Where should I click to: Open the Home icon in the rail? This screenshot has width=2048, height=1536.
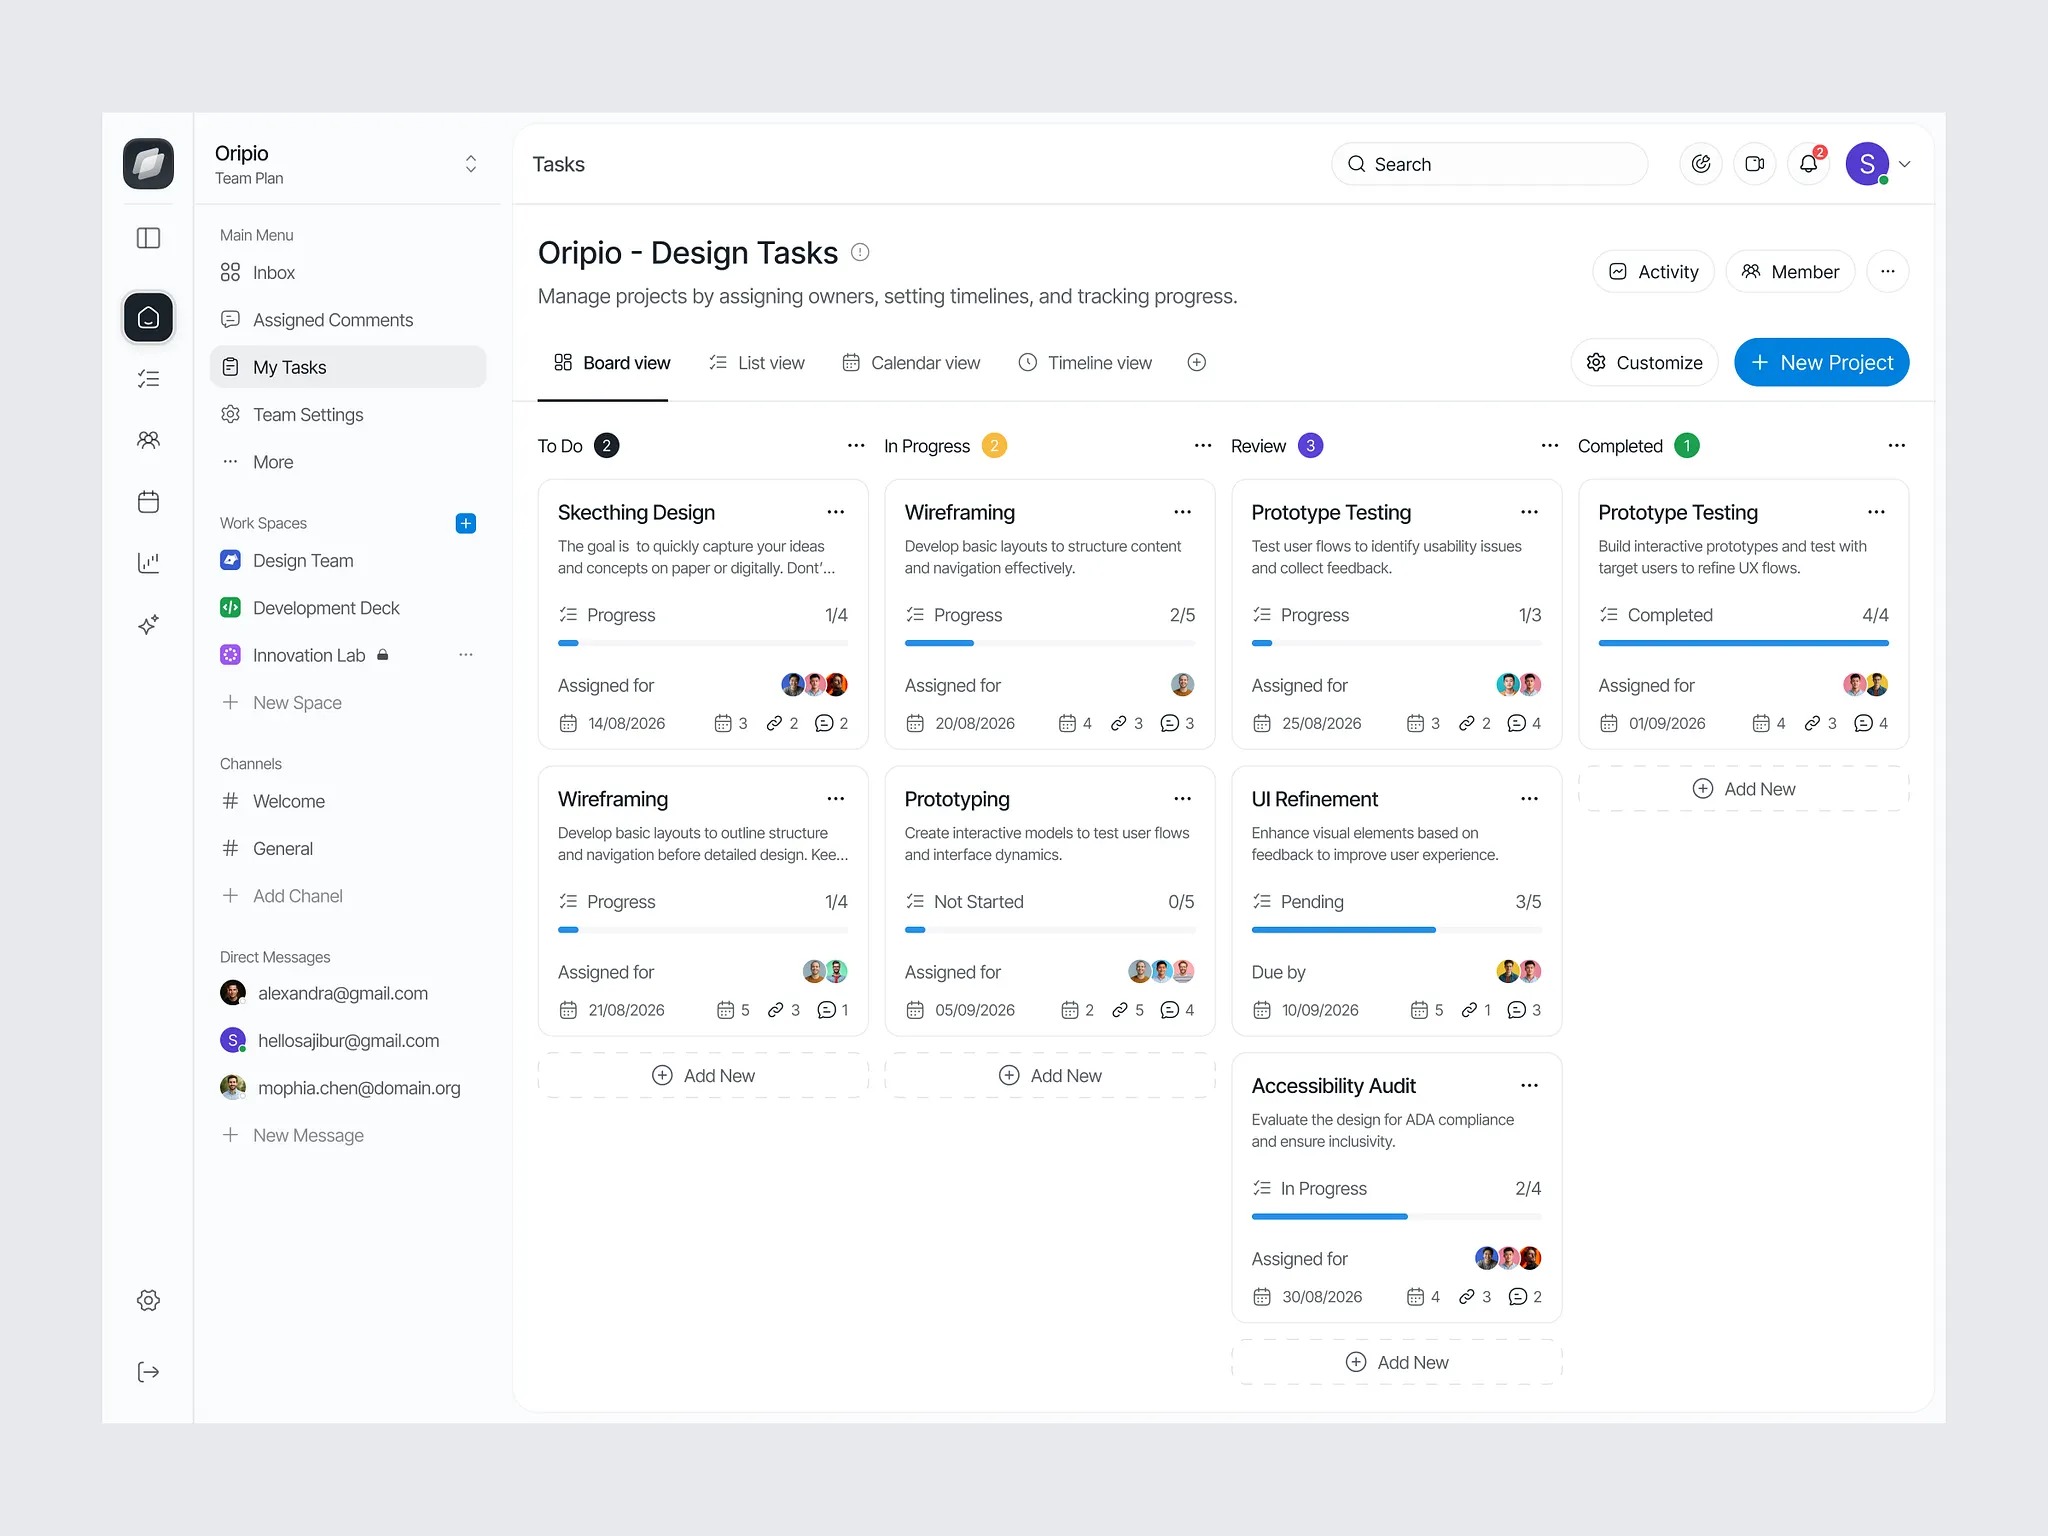(148, 317)
